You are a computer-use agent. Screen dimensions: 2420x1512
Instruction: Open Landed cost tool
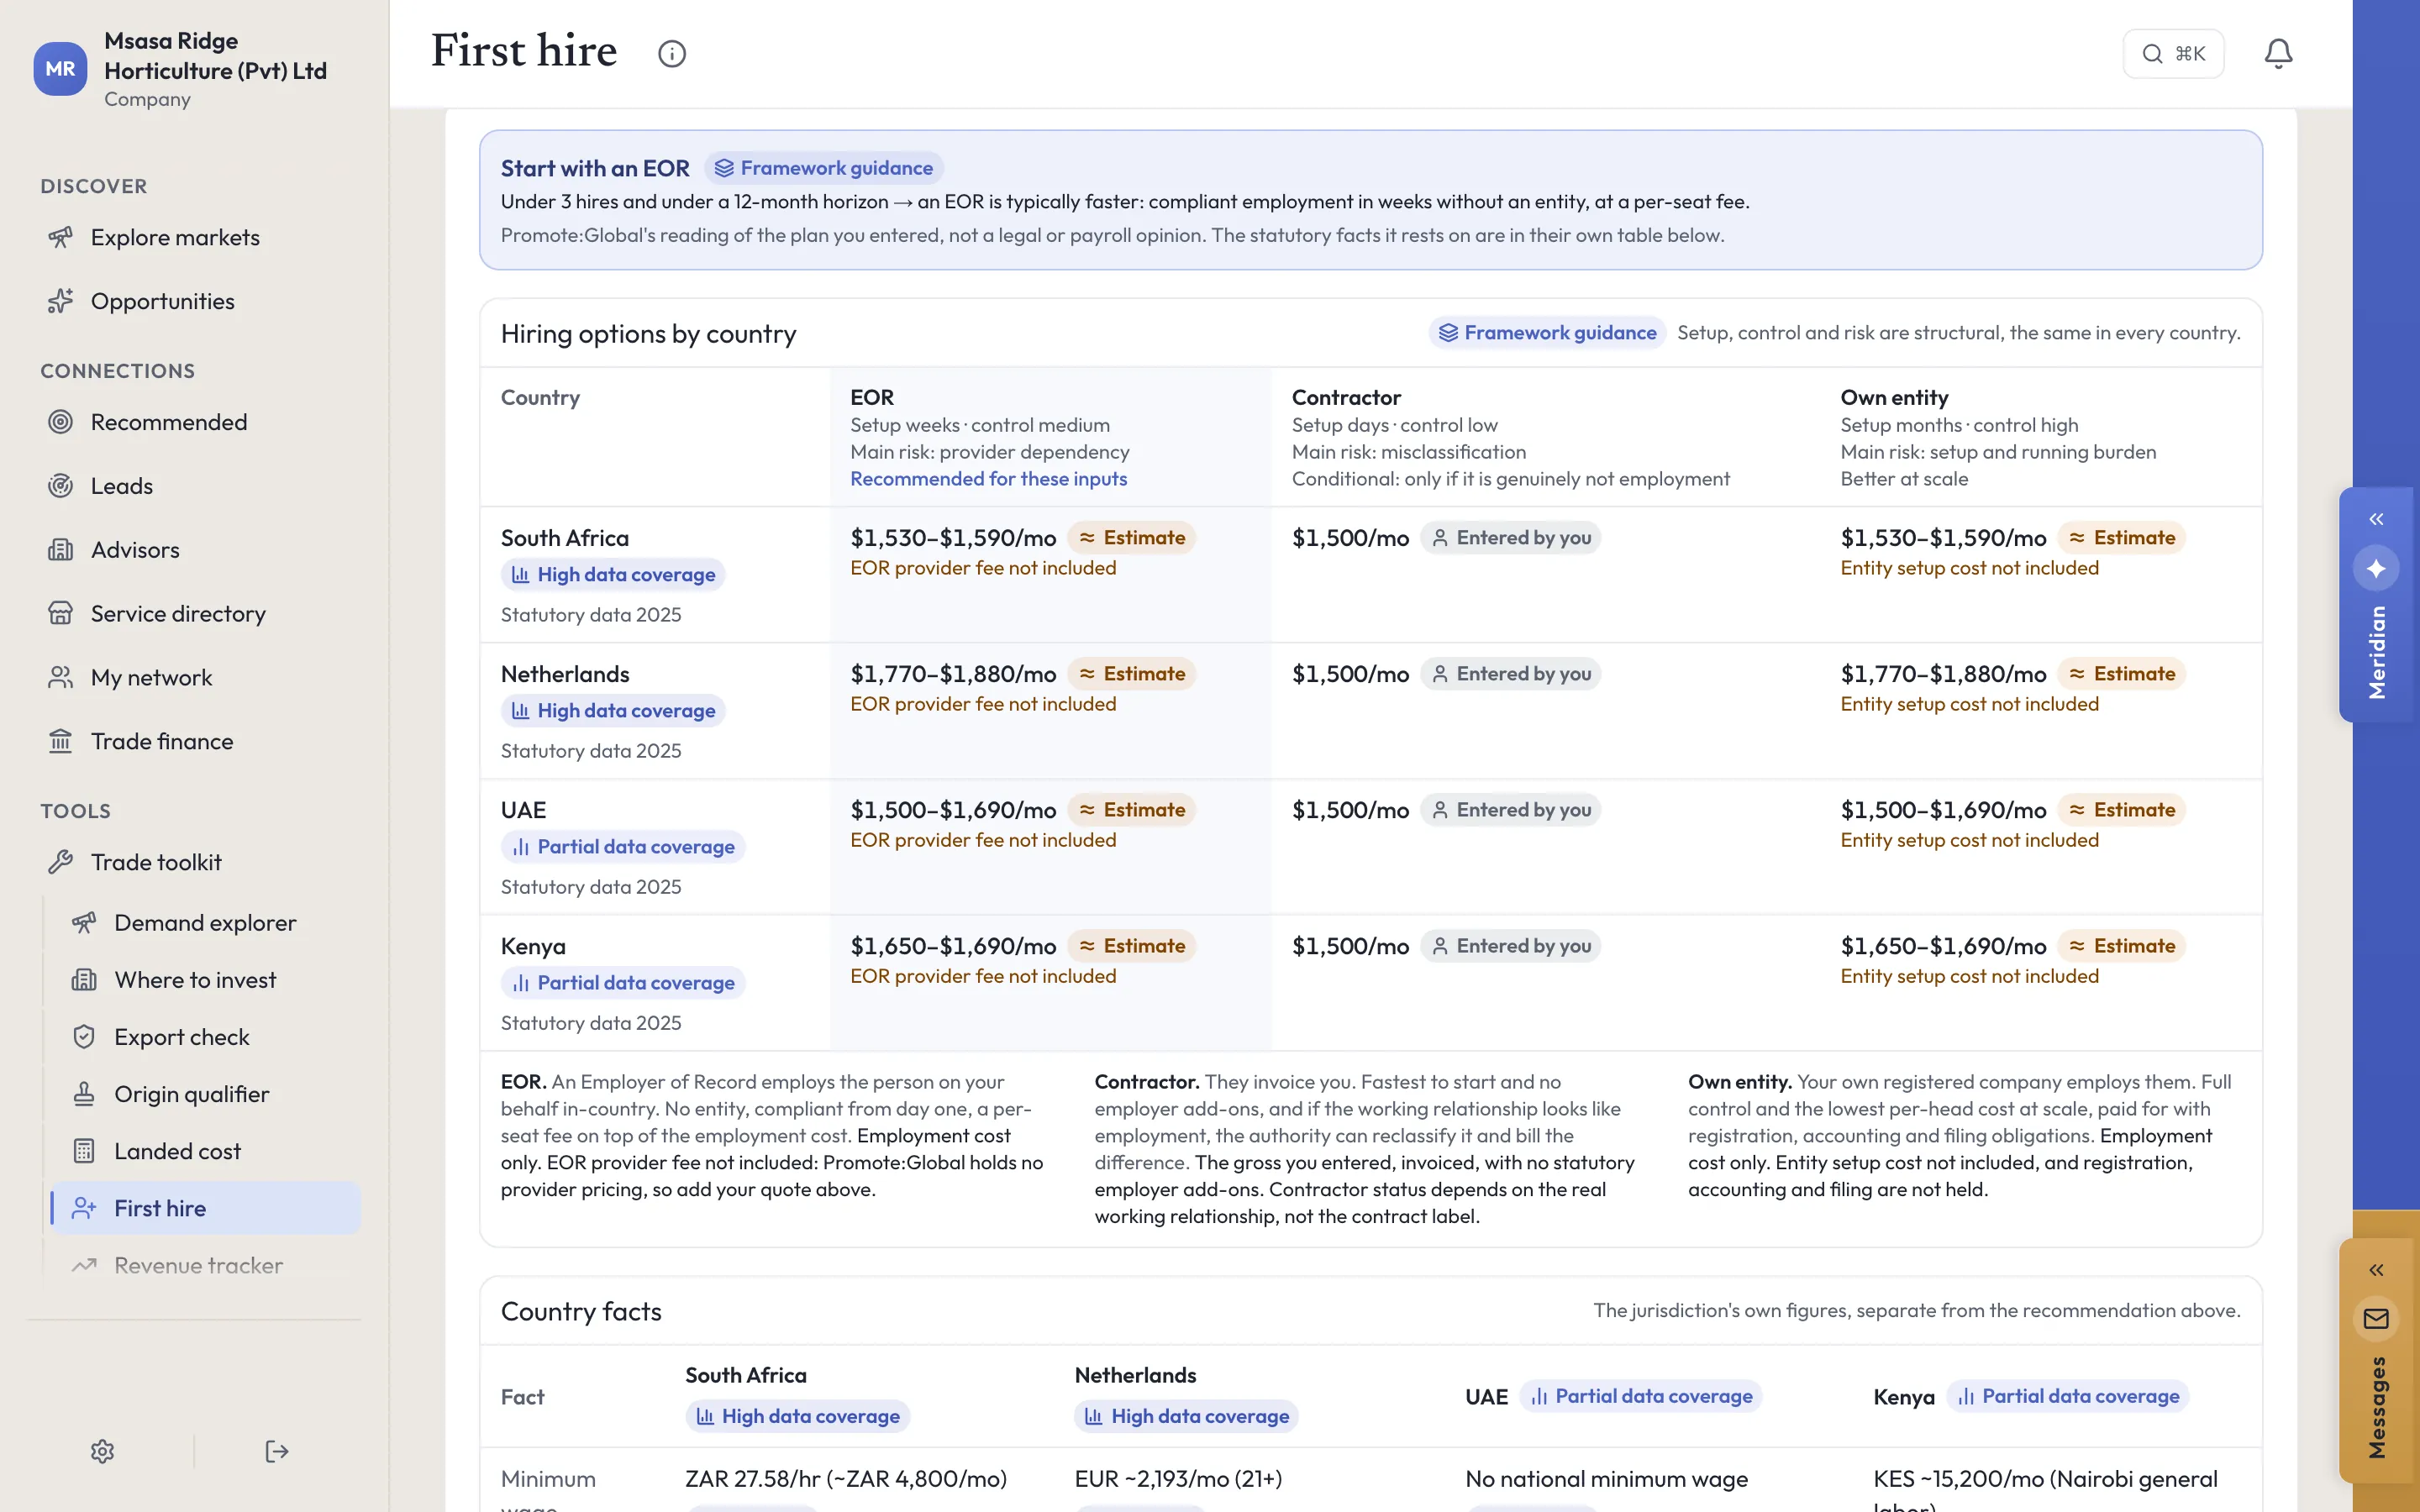(206, 1151)
